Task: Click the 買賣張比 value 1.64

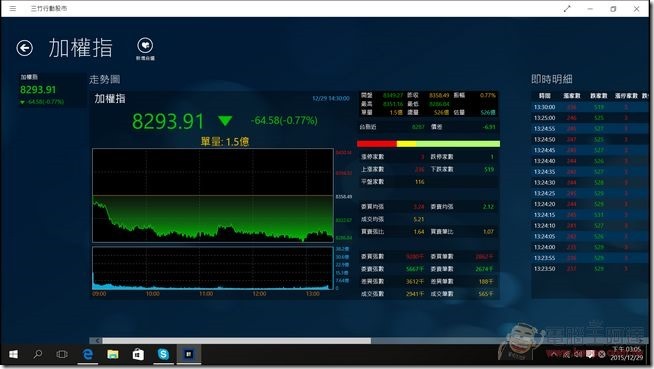Action: [419, 232]
